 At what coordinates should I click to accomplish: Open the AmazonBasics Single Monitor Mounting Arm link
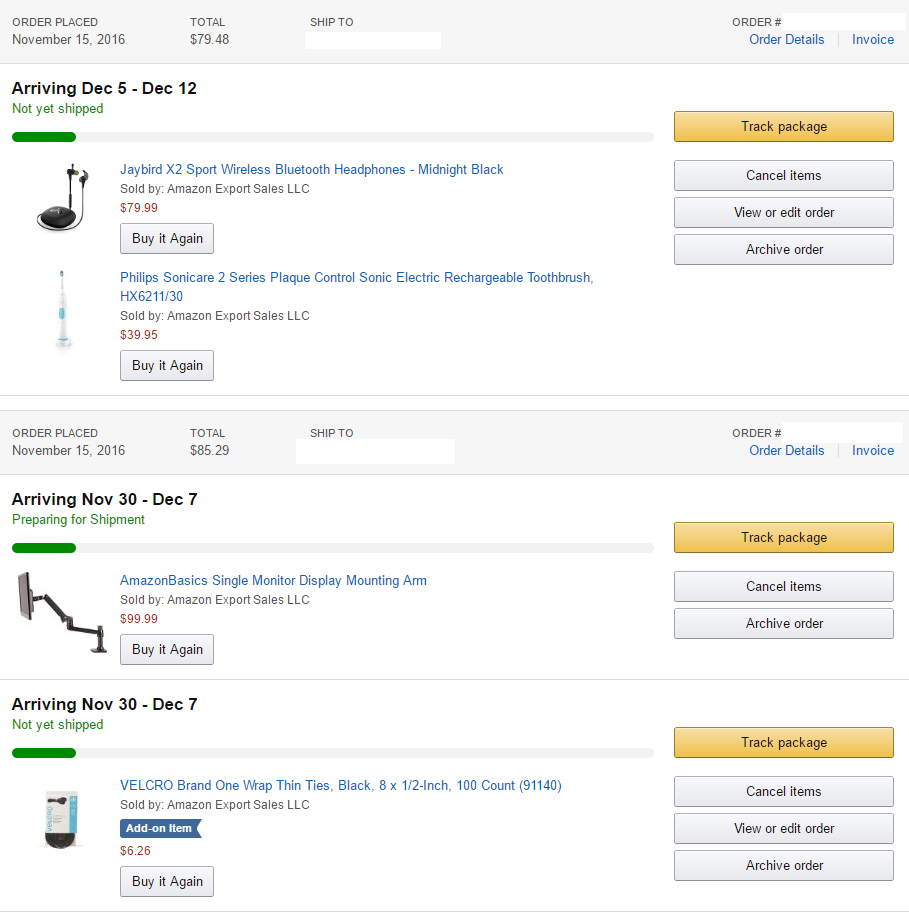273,581
